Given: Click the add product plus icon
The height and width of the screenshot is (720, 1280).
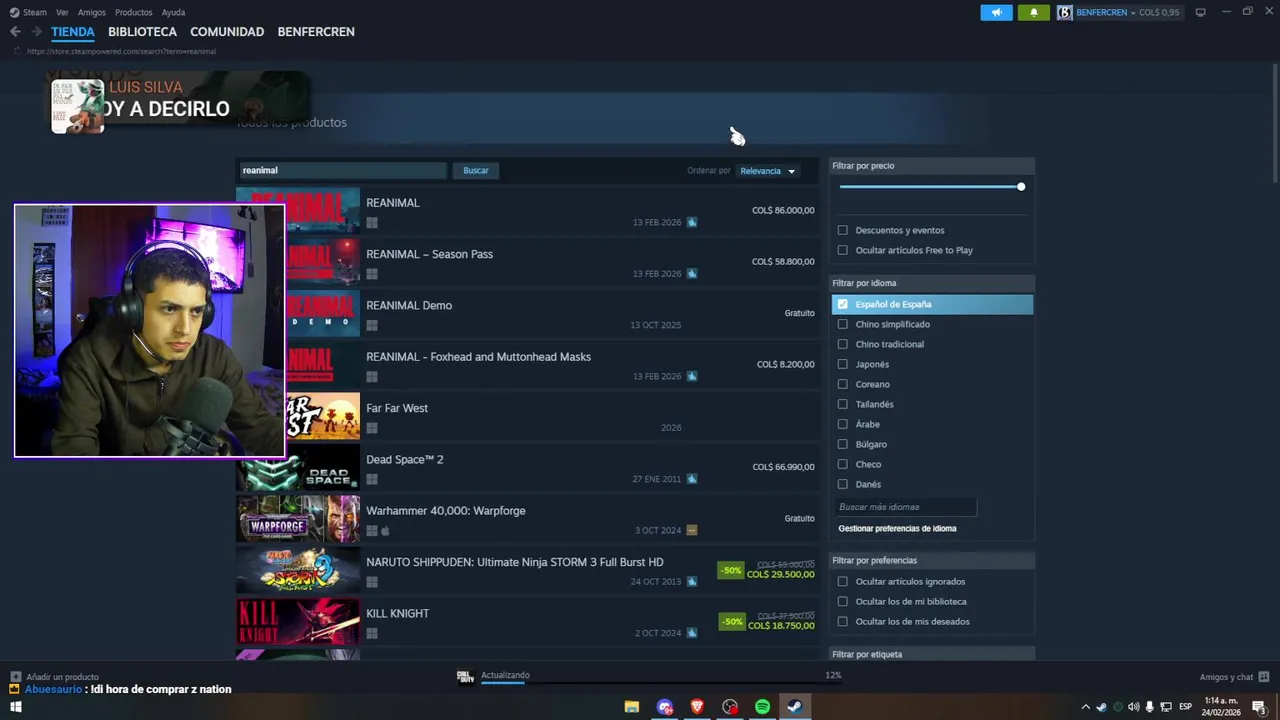Looking at the screenshot, I should pyautogui.click(x=15, y=677).
